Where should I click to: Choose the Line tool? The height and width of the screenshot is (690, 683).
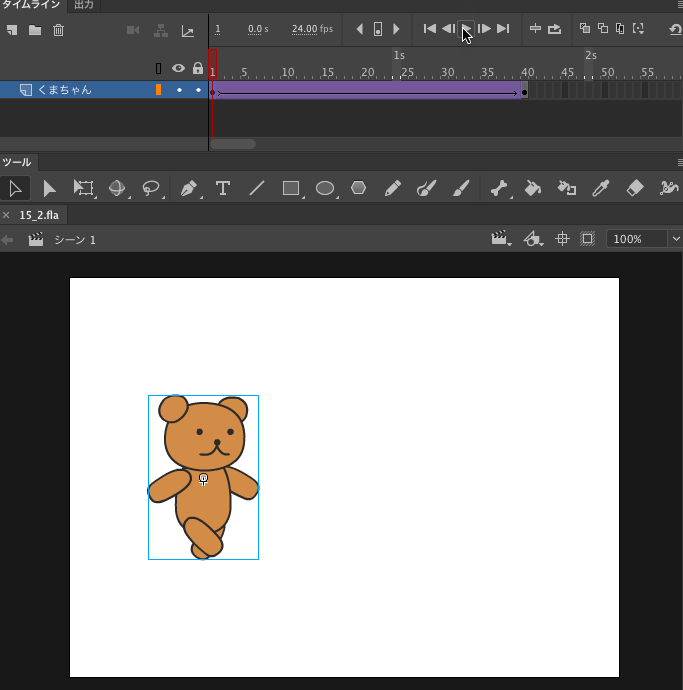tap(257, 188)
